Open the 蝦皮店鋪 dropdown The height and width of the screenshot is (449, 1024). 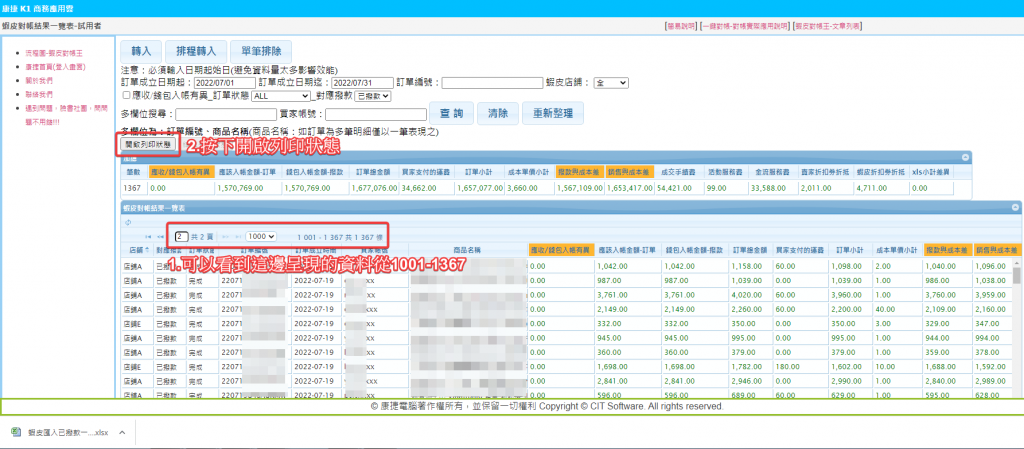610,82
